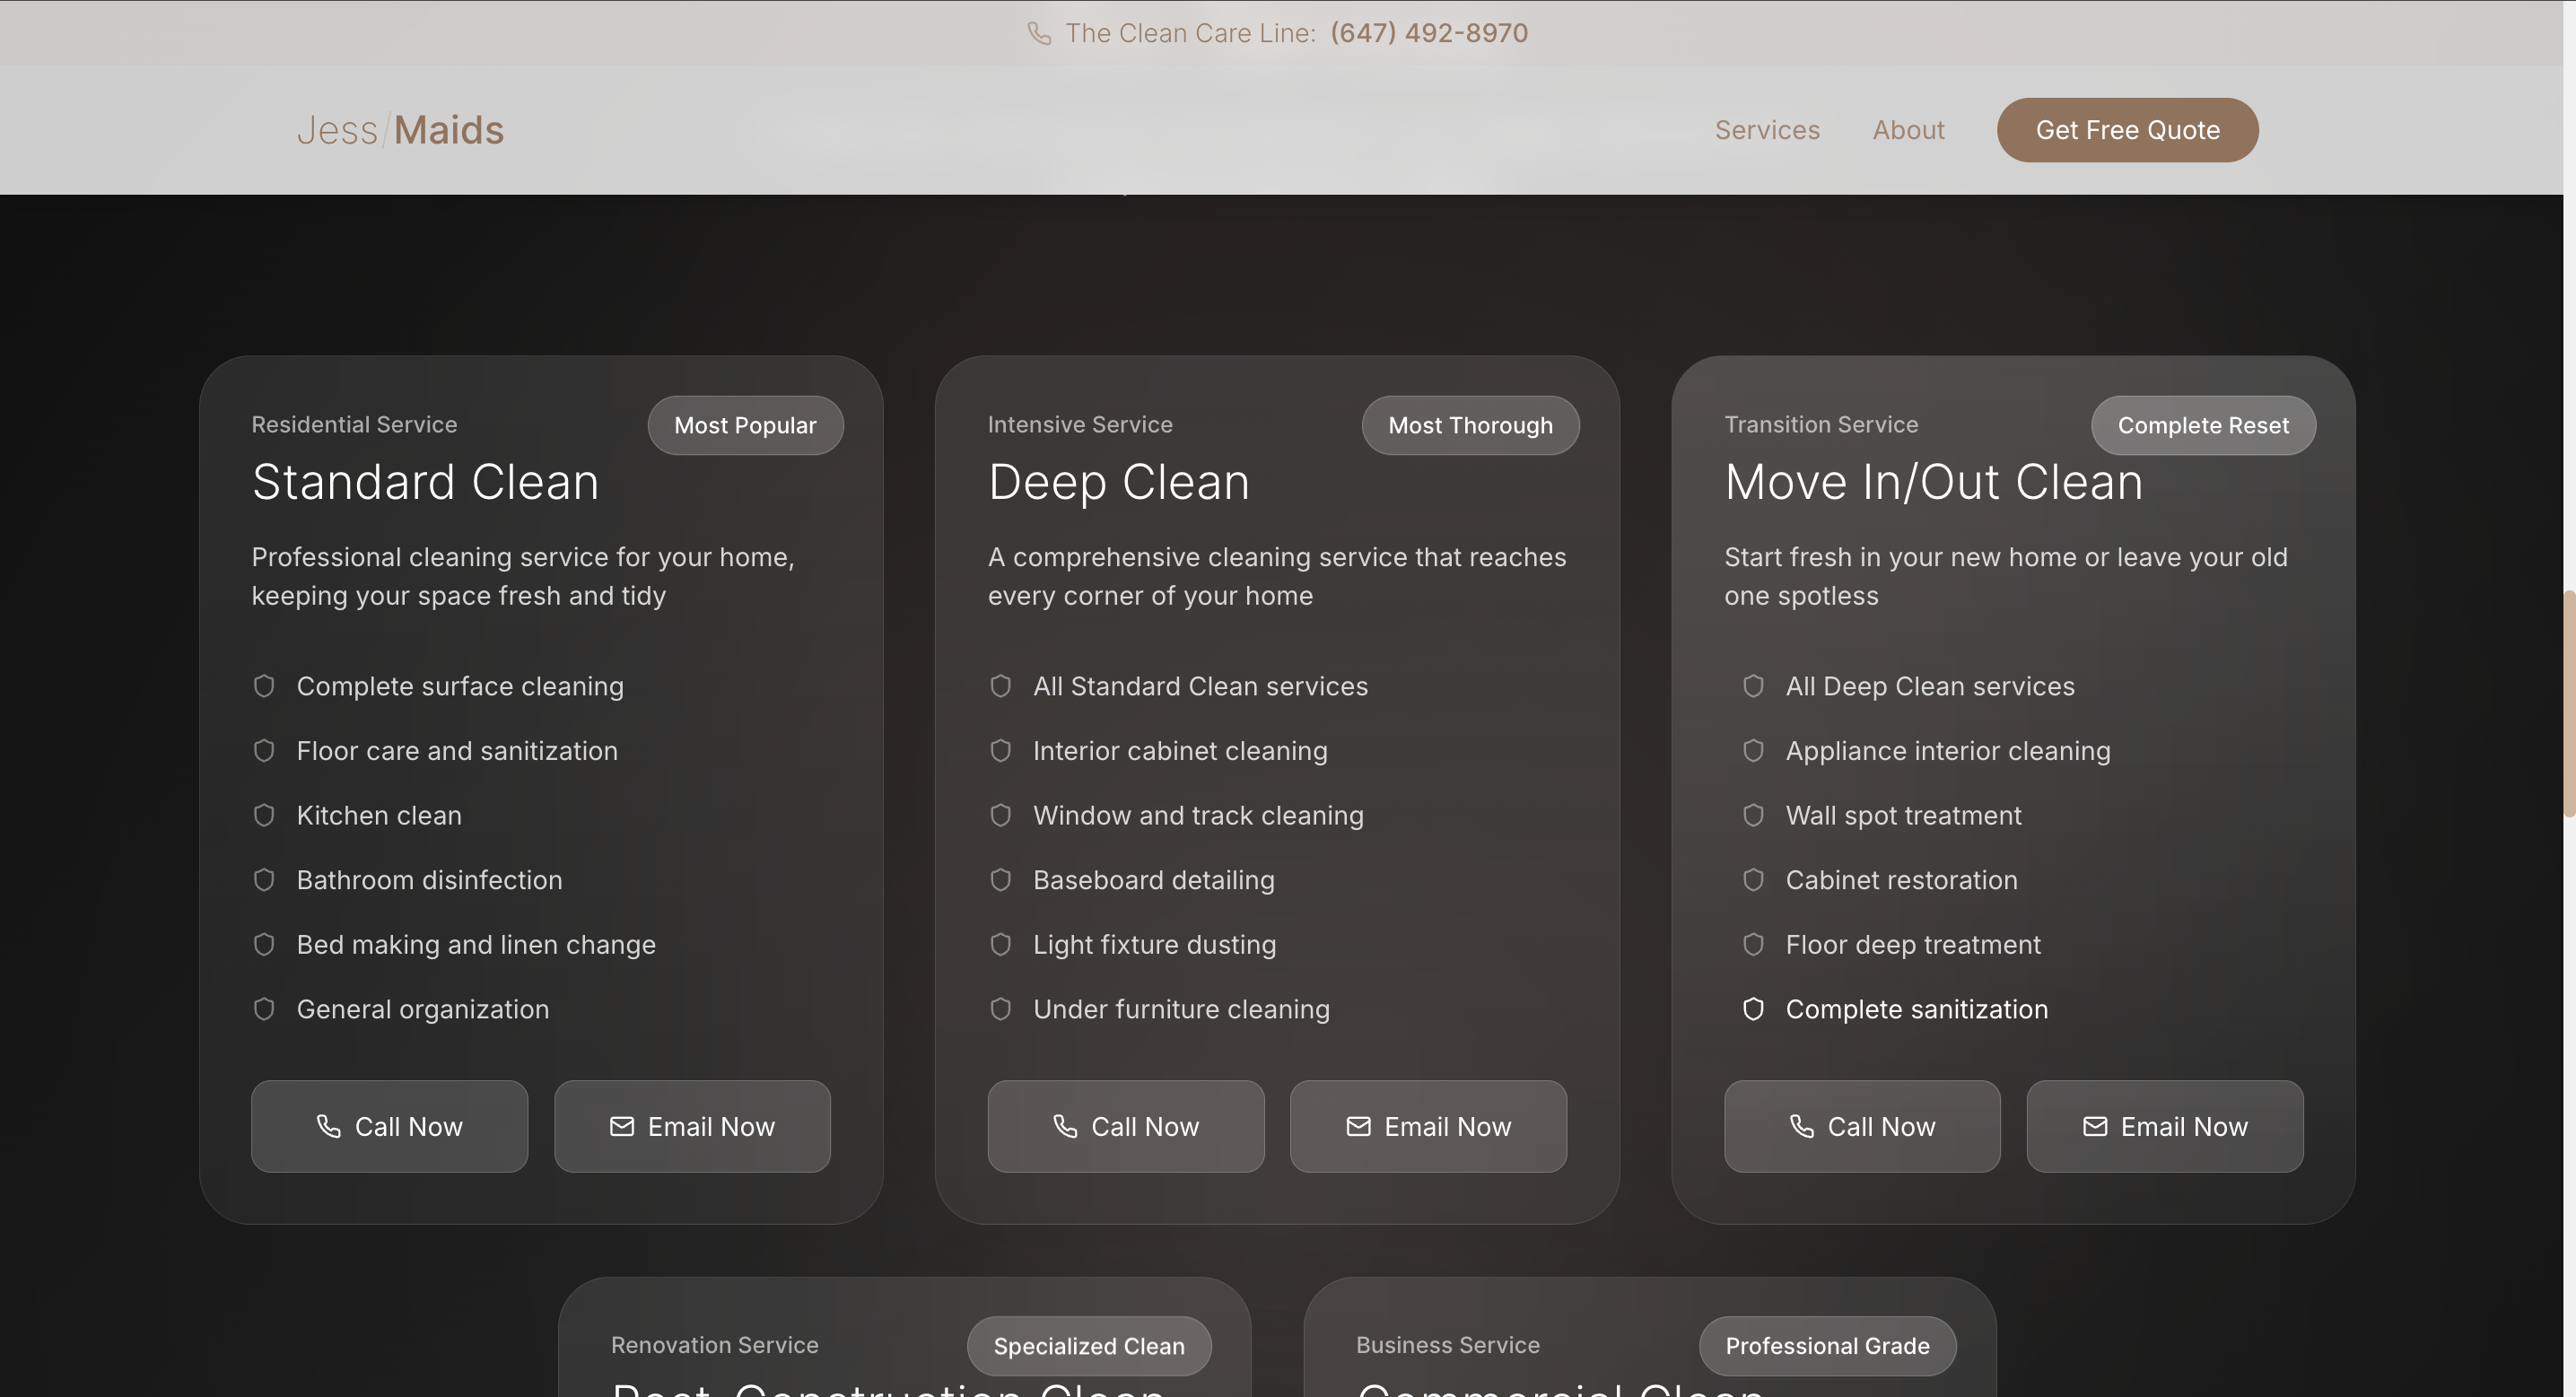2576x1397 pixels.
Task: Click the phone icon beside Clean Care Line
Action: [x=1039, y=33]
